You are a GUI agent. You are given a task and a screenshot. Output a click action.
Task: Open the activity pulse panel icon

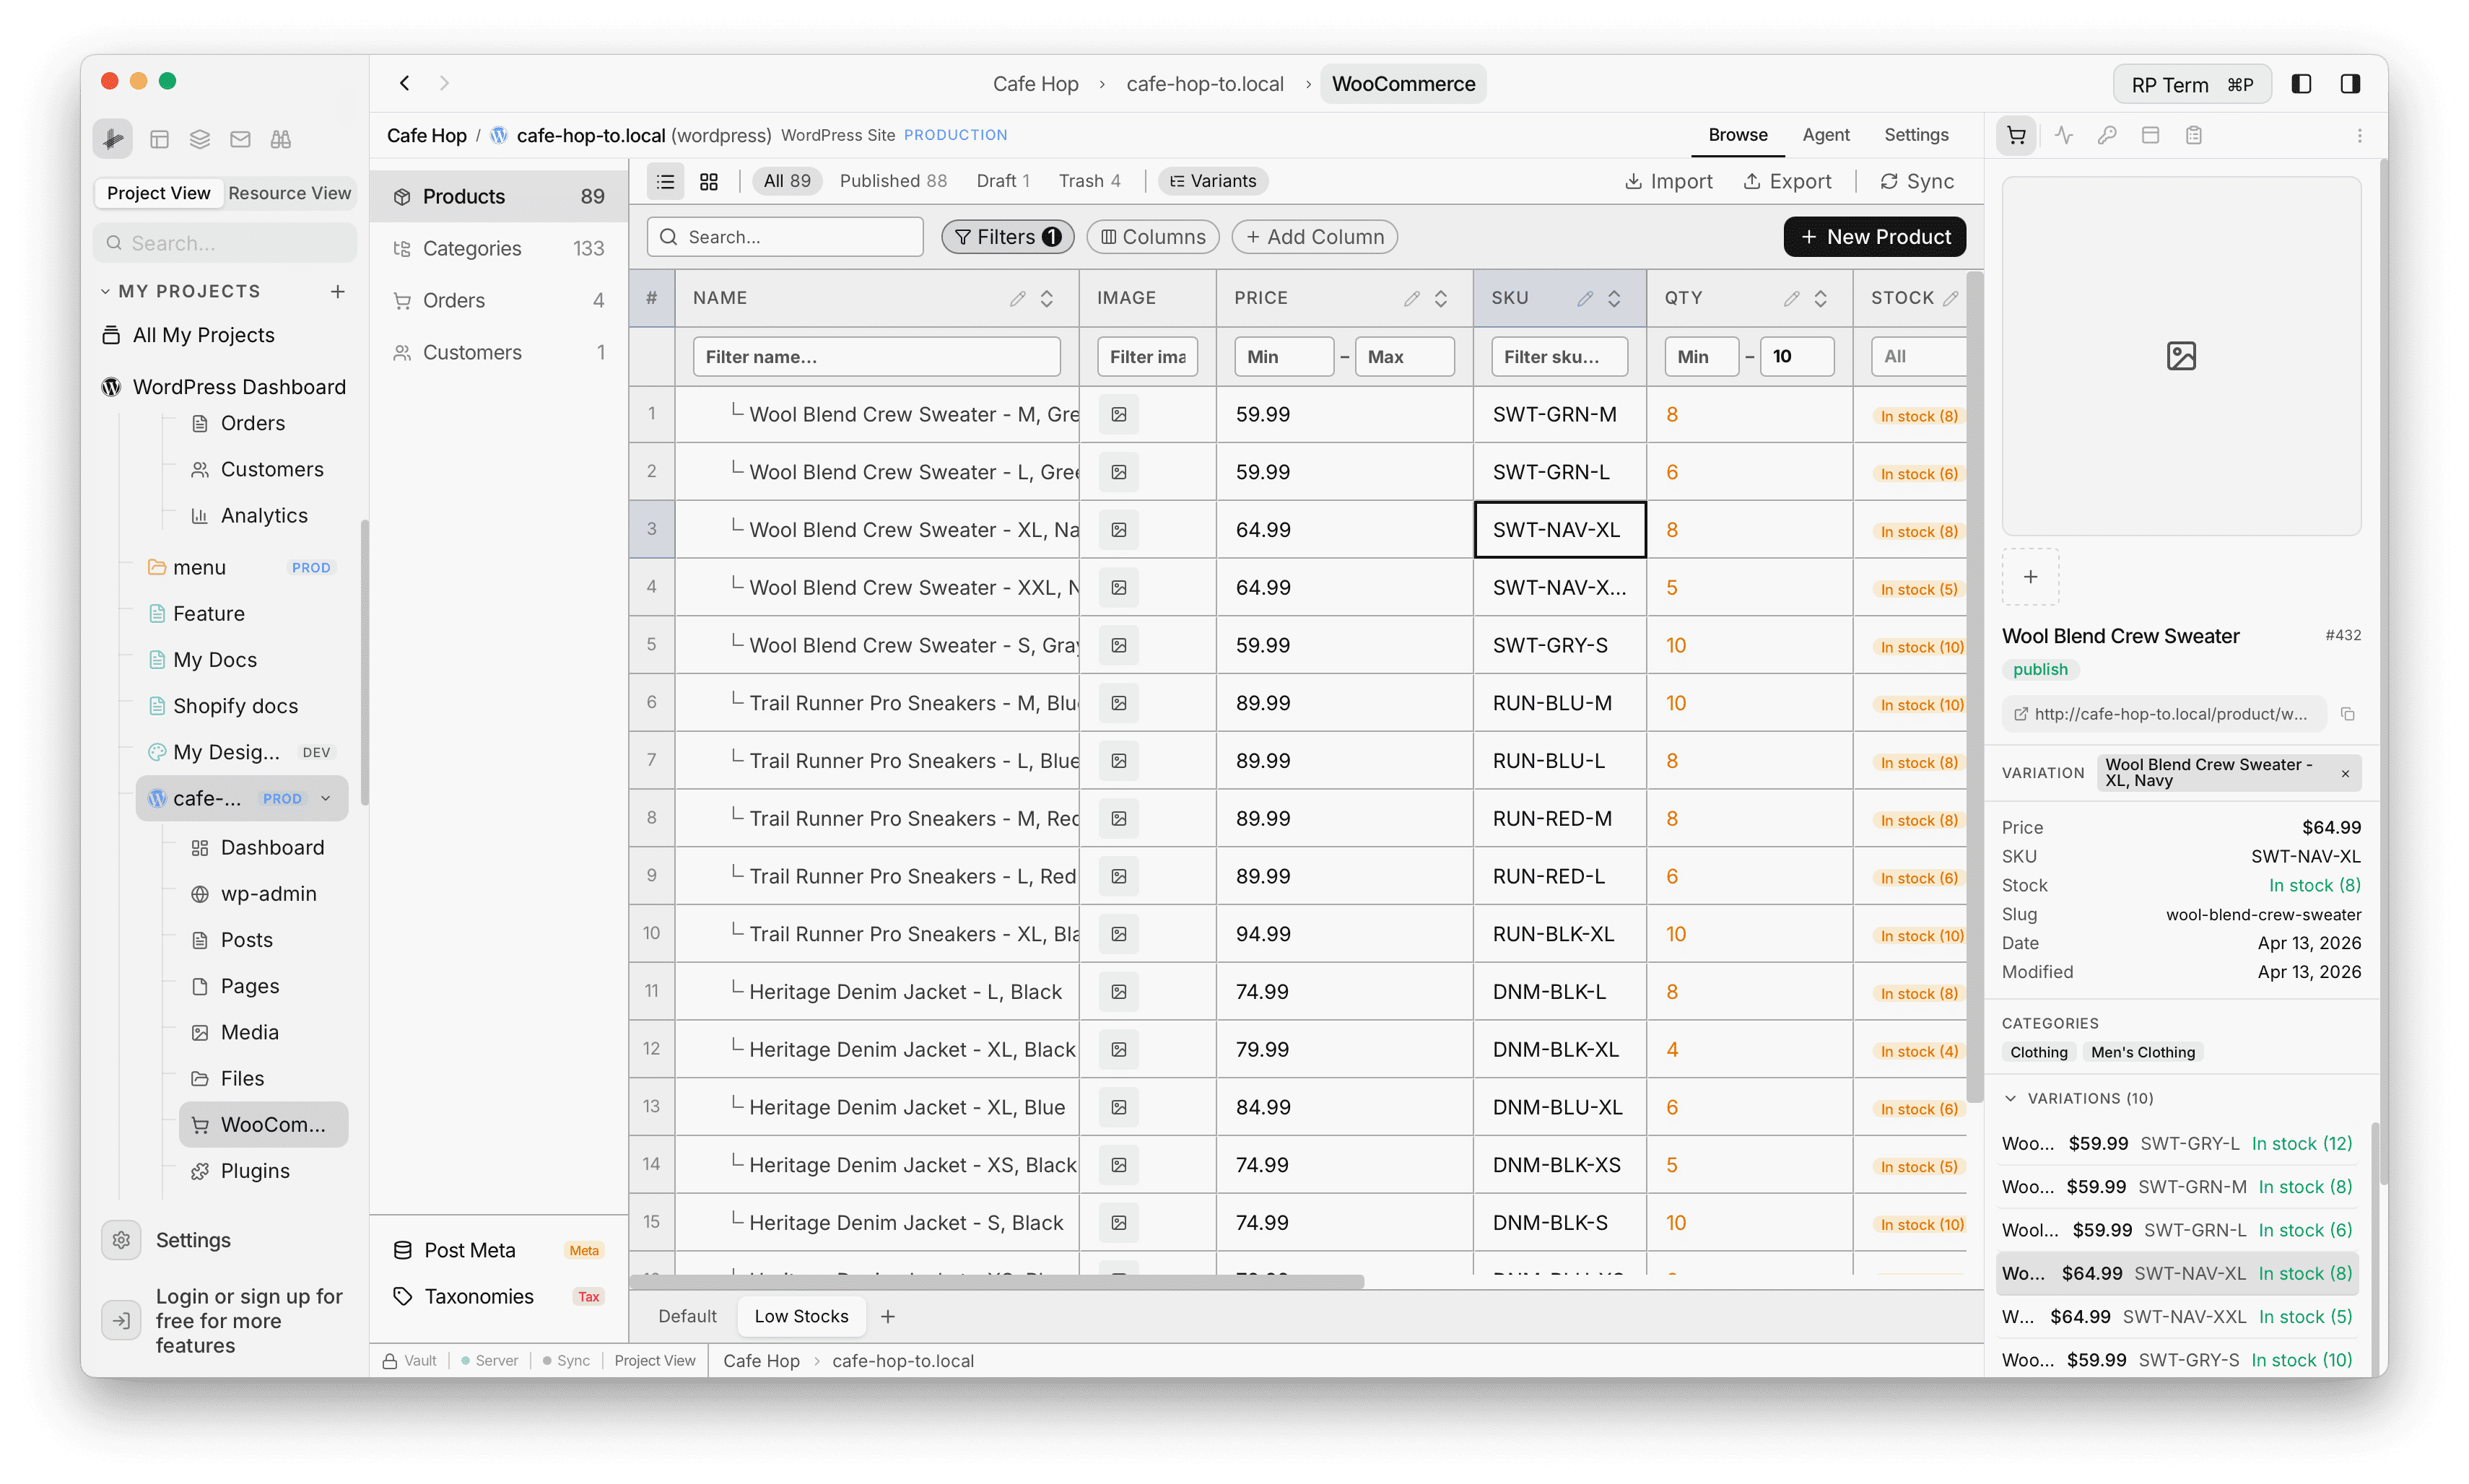(x=2063, y=135)
